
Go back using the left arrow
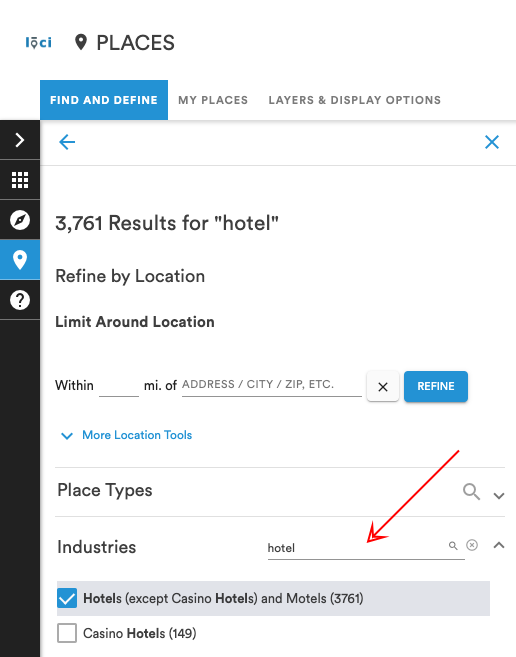pyautogui.click(x=67, y=142)
